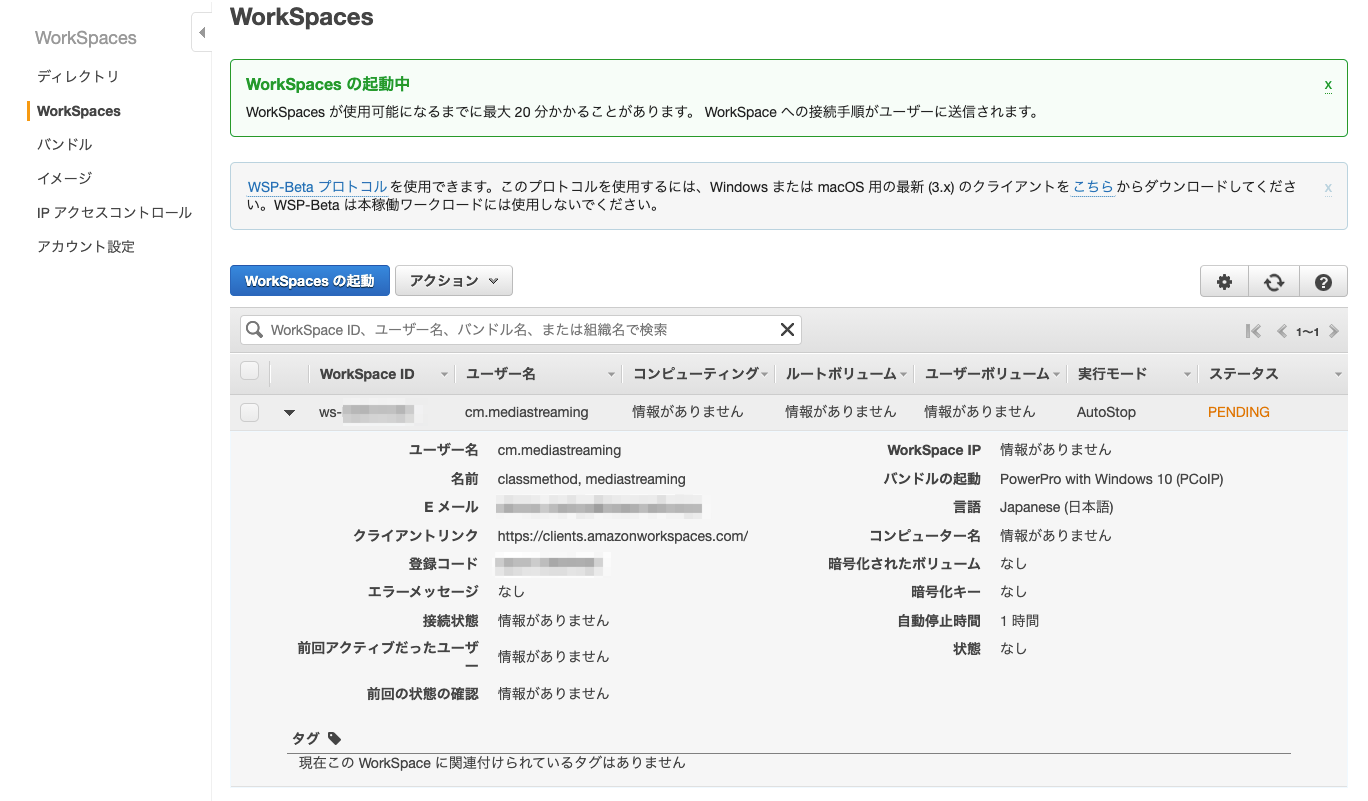This screenshot has height=801, width=1368.
Task: Click the AutoStop run mode cell
Action: pyautogui.click(x=1106, y=412)
